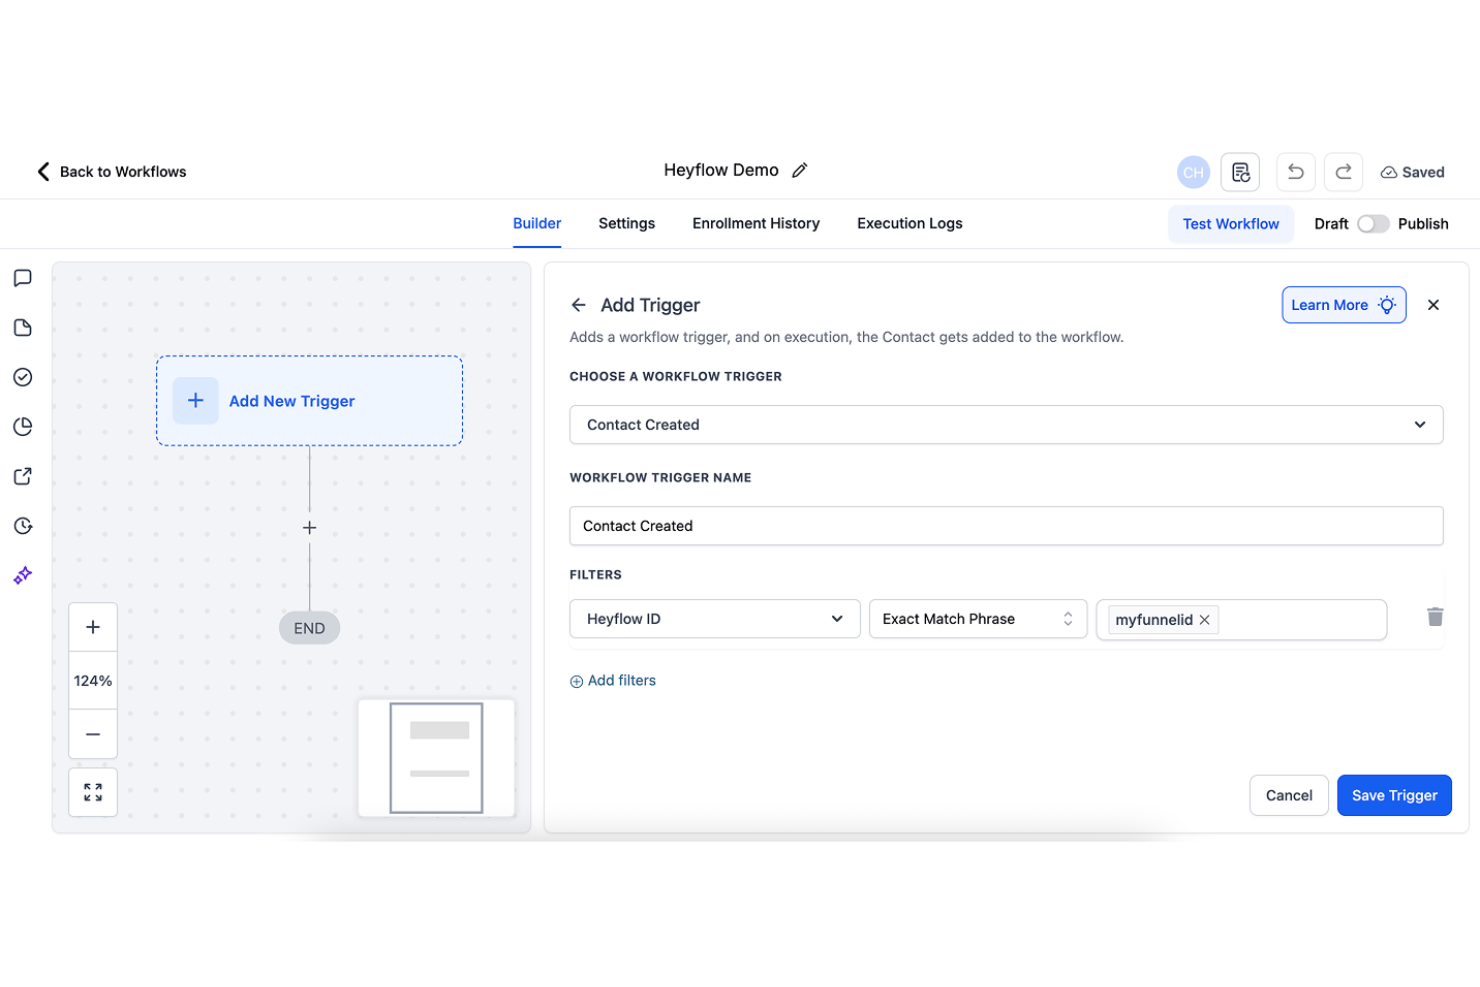
Task: Click the canvas minimap thumbnail
Action: (436, 758)
